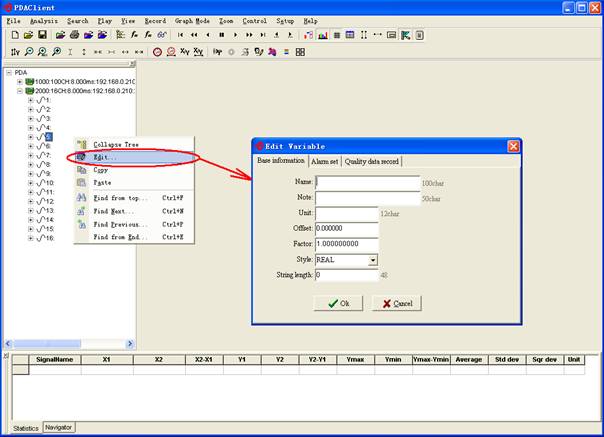Open the Style REAL dropdown
The image size is (604, 437).
(x=372, y=260)
